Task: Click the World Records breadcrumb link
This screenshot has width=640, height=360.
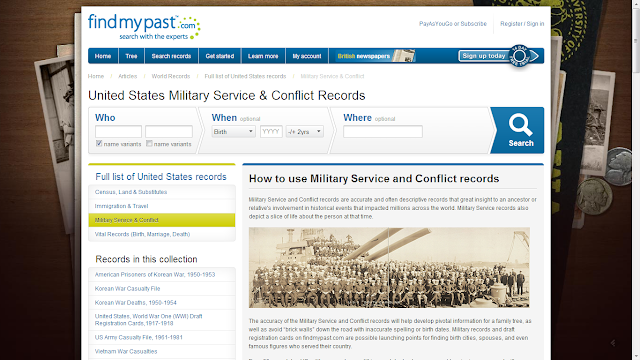Action: tap(171, 76)
